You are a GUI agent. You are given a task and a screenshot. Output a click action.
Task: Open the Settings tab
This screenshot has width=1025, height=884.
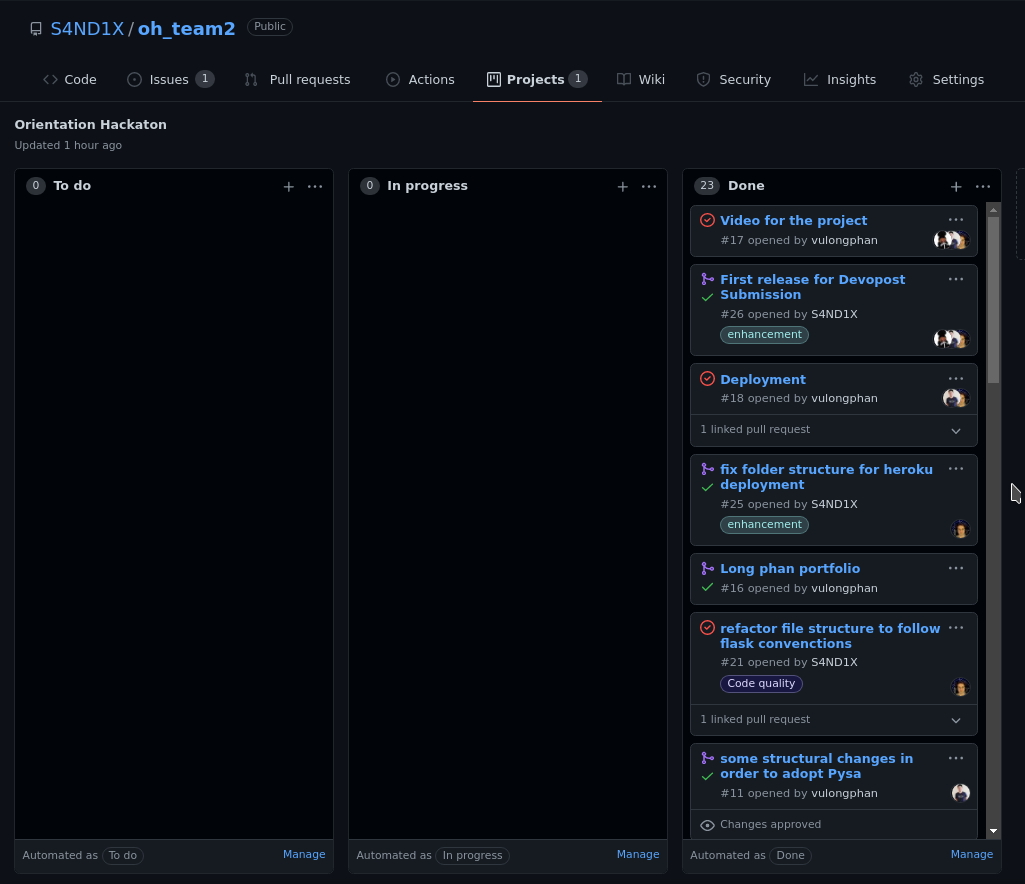[946, 80]
